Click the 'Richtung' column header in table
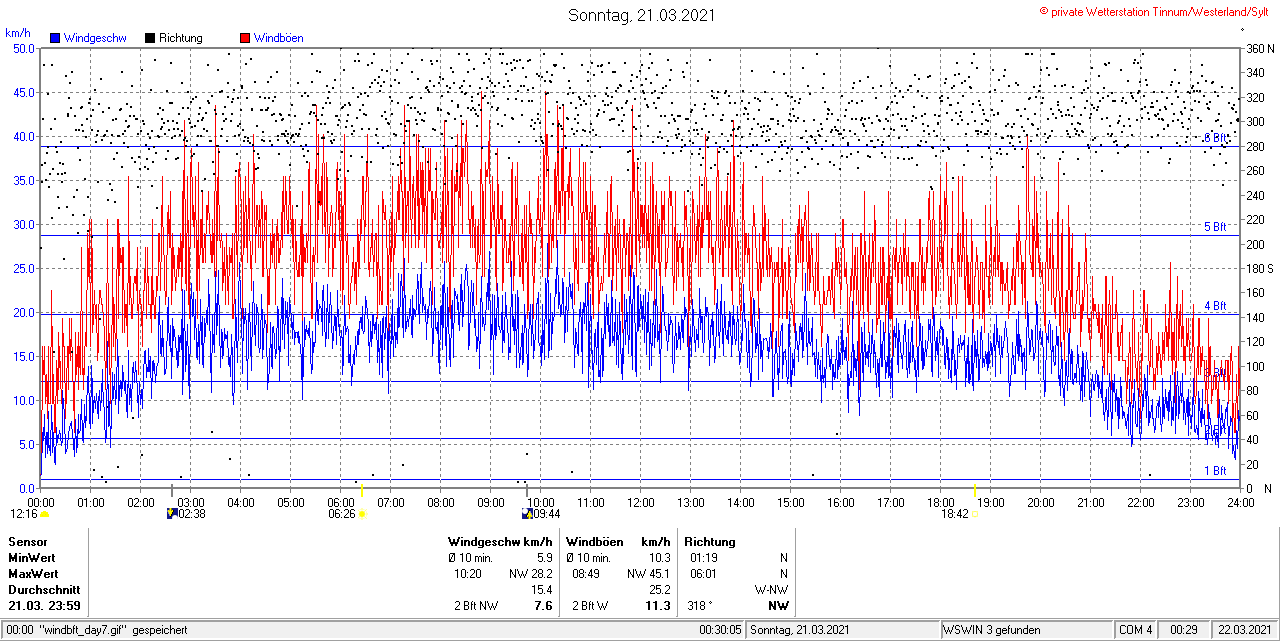 click(709, 541)
